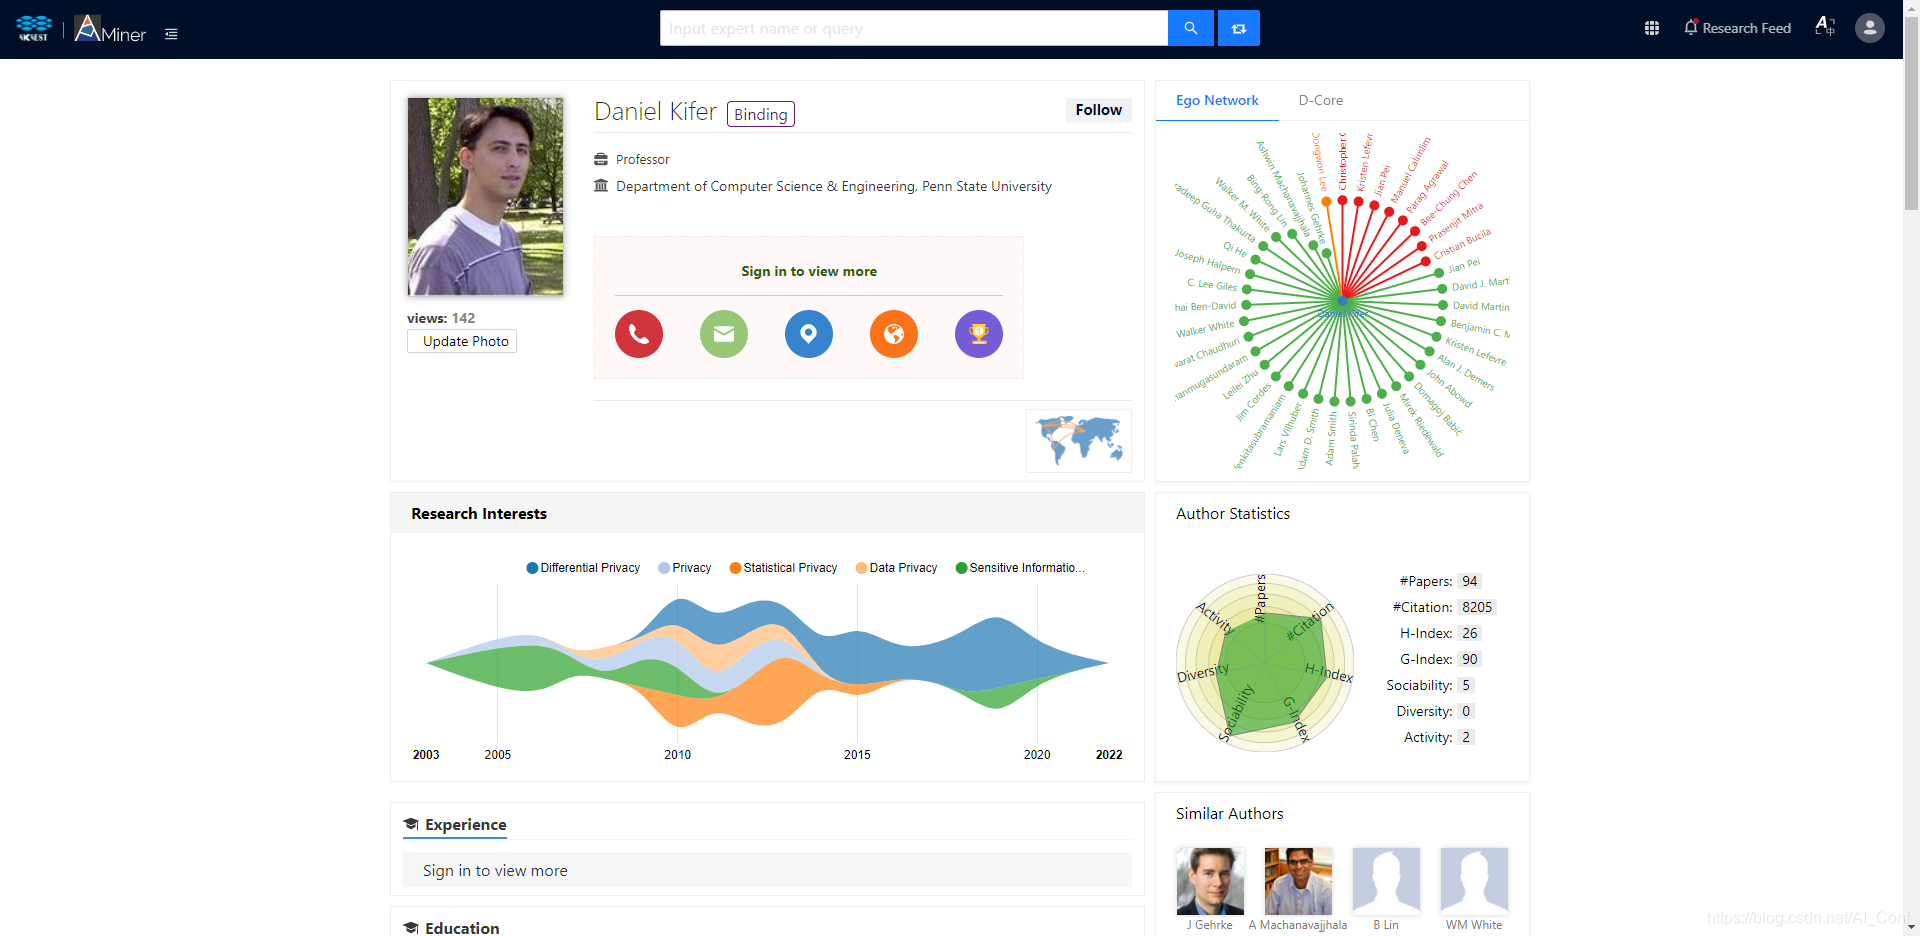
Task: Toggle Statistical Privacy legend item
Action: pos(783,568)
